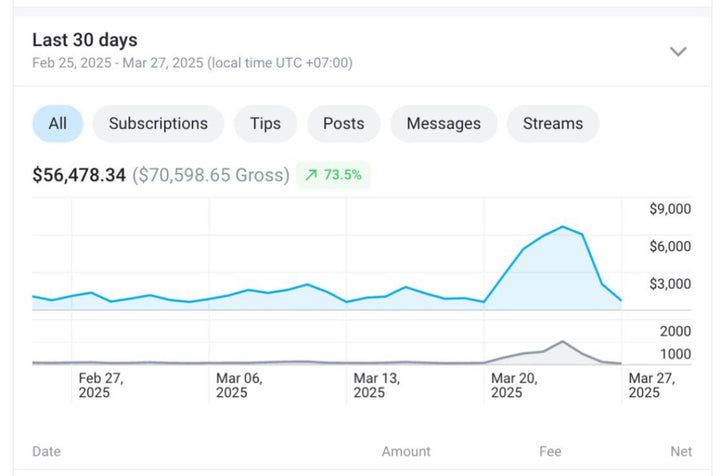Image resolution: width=720 pixels, height=476 pixels.
Task: Filter earnings by Tips
Action: point(265,124)
